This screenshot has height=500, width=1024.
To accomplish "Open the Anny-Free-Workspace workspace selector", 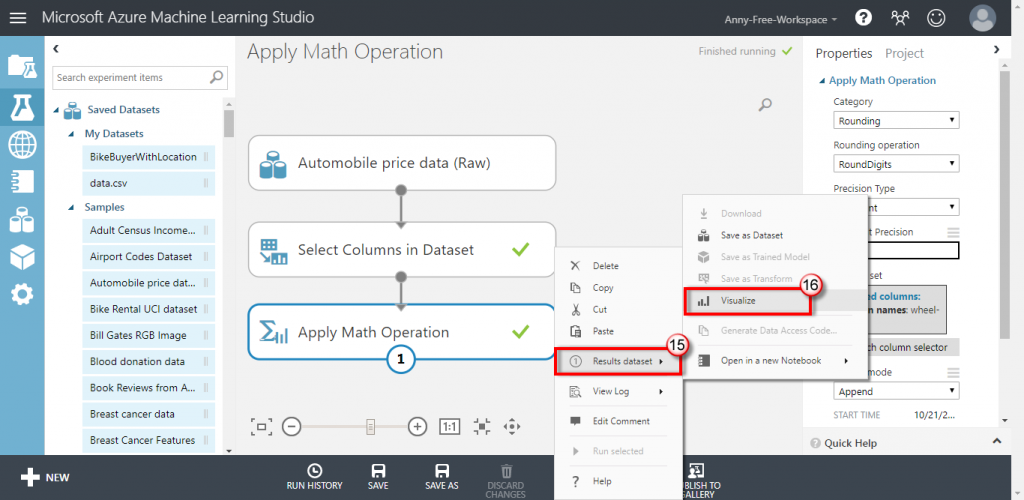I will point(780,20).
